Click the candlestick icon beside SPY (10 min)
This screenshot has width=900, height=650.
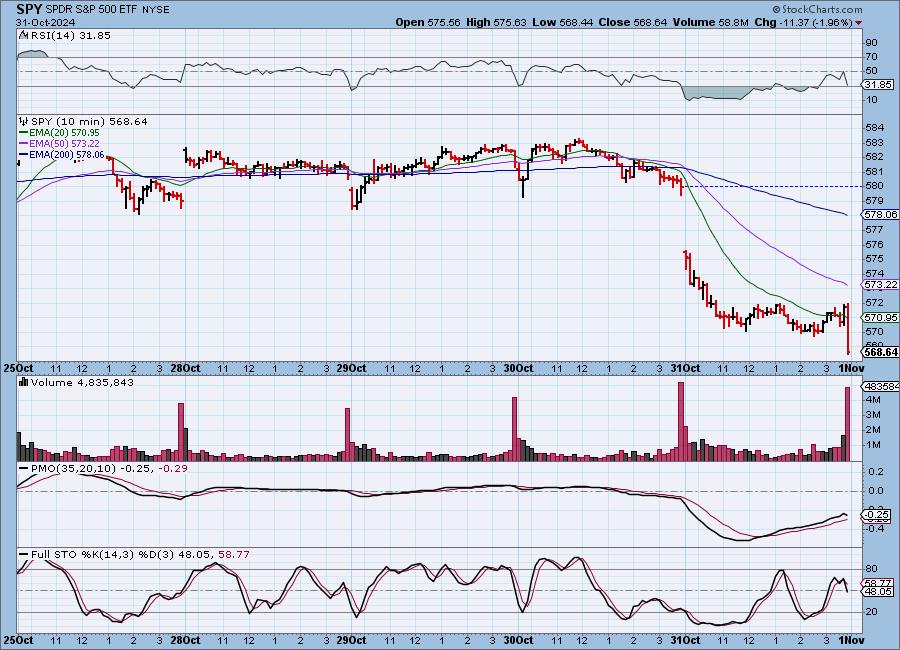pyautogui.click(x=24, y=121)
